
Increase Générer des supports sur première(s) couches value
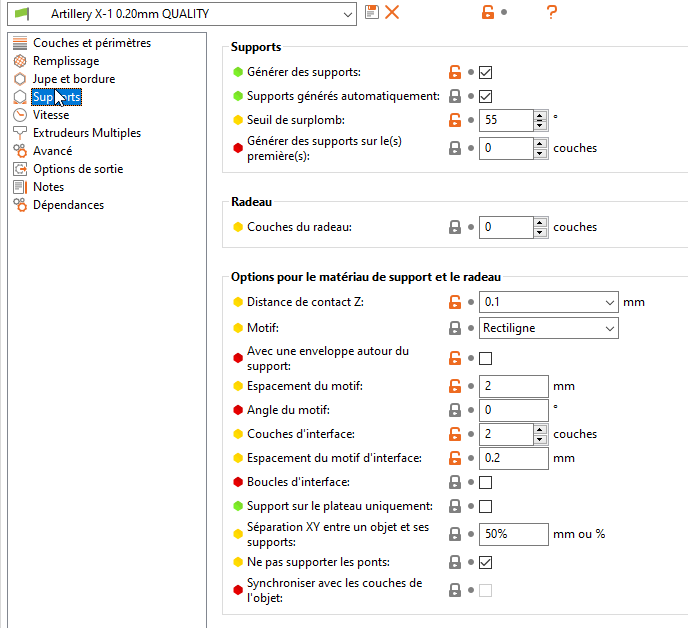[x=540, y=144]
